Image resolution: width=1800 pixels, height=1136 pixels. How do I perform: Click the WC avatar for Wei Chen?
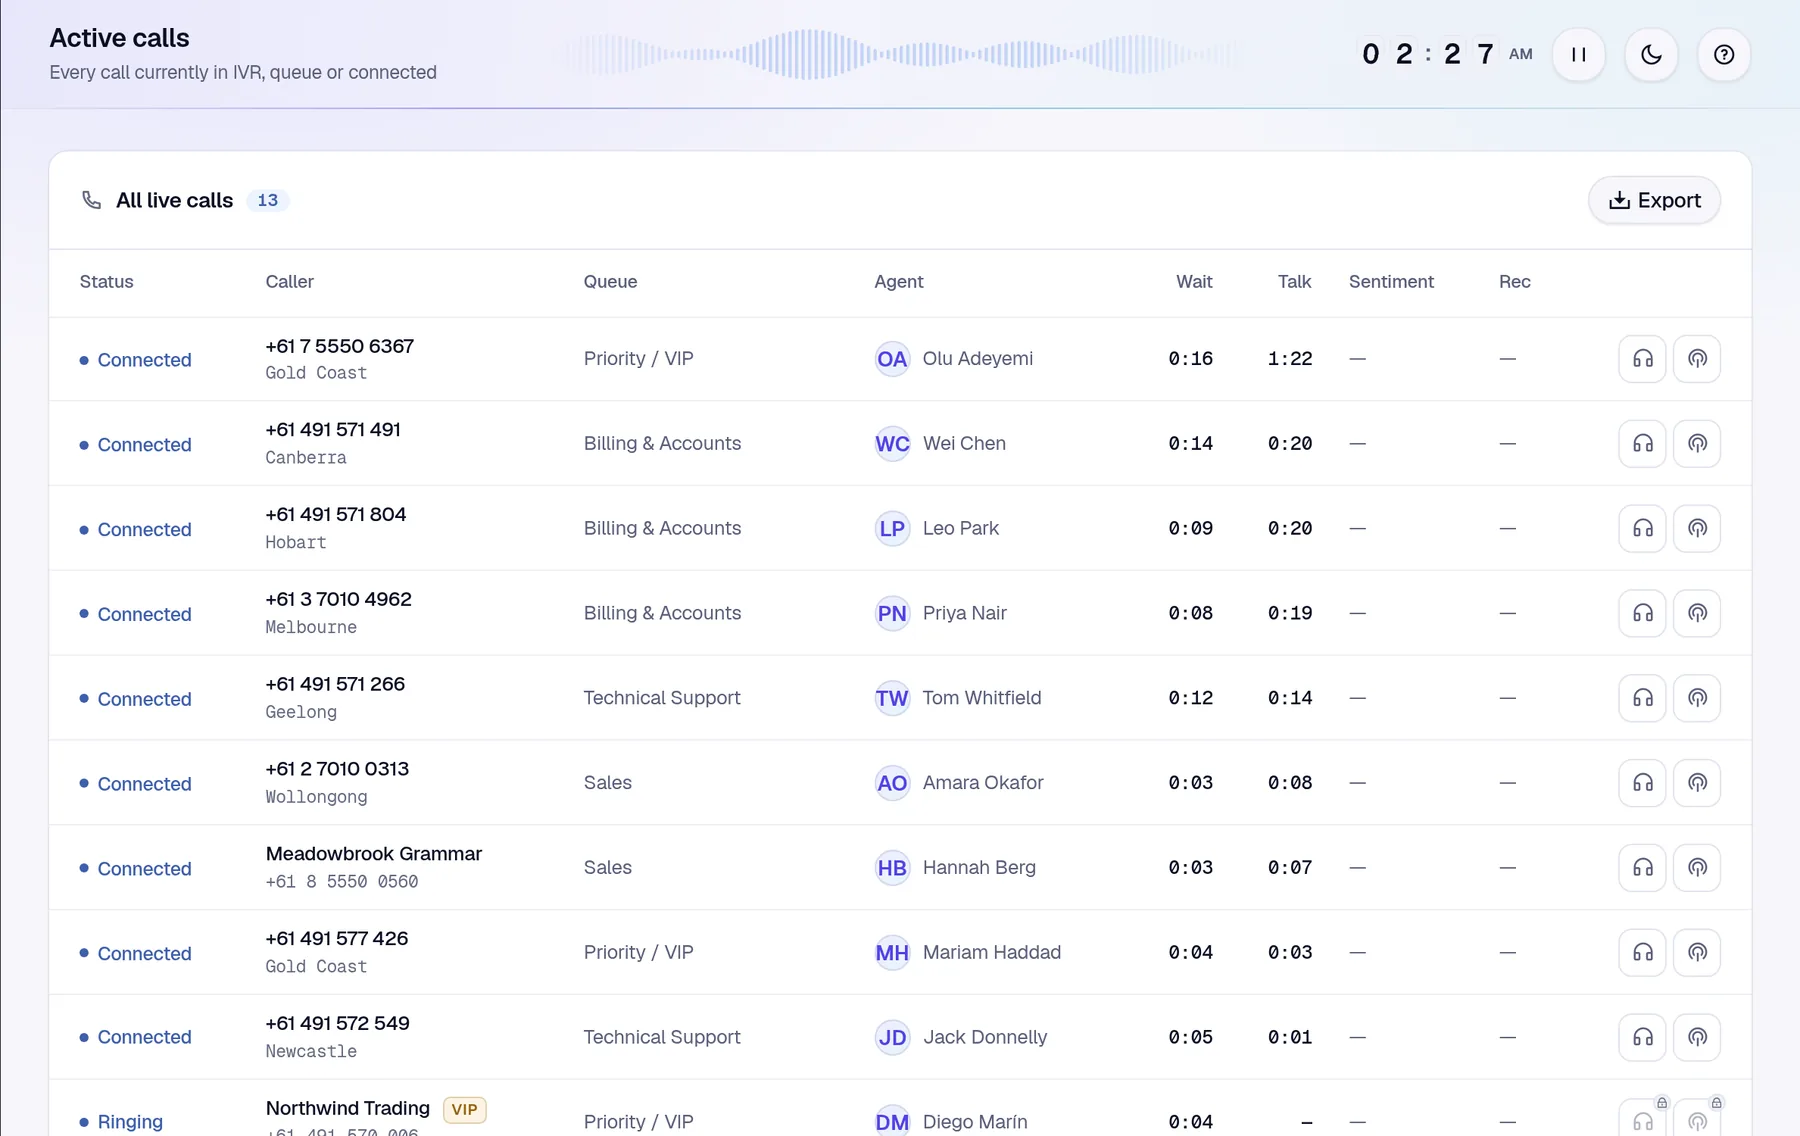point(892,443)
